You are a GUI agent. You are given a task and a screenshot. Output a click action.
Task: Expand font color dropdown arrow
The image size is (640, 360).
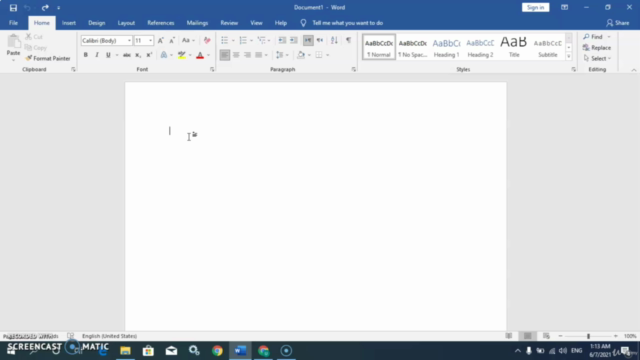click(209, 55)
